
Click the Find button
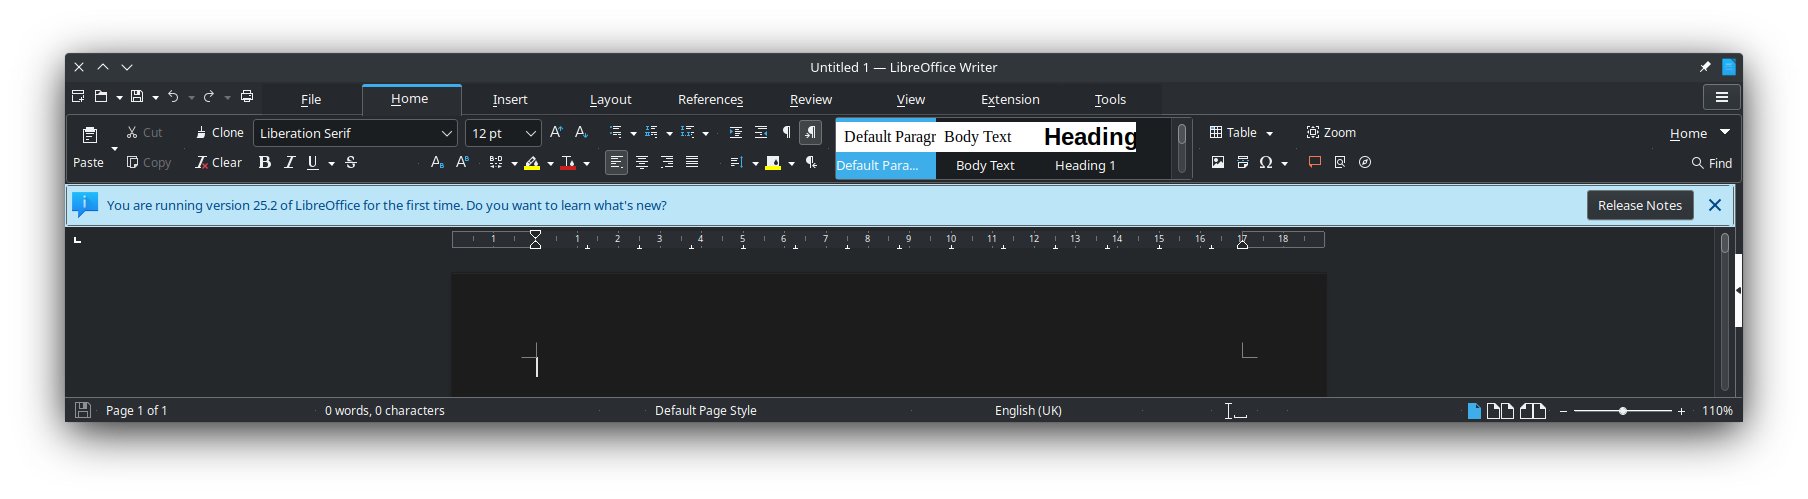click(1711, 163)
